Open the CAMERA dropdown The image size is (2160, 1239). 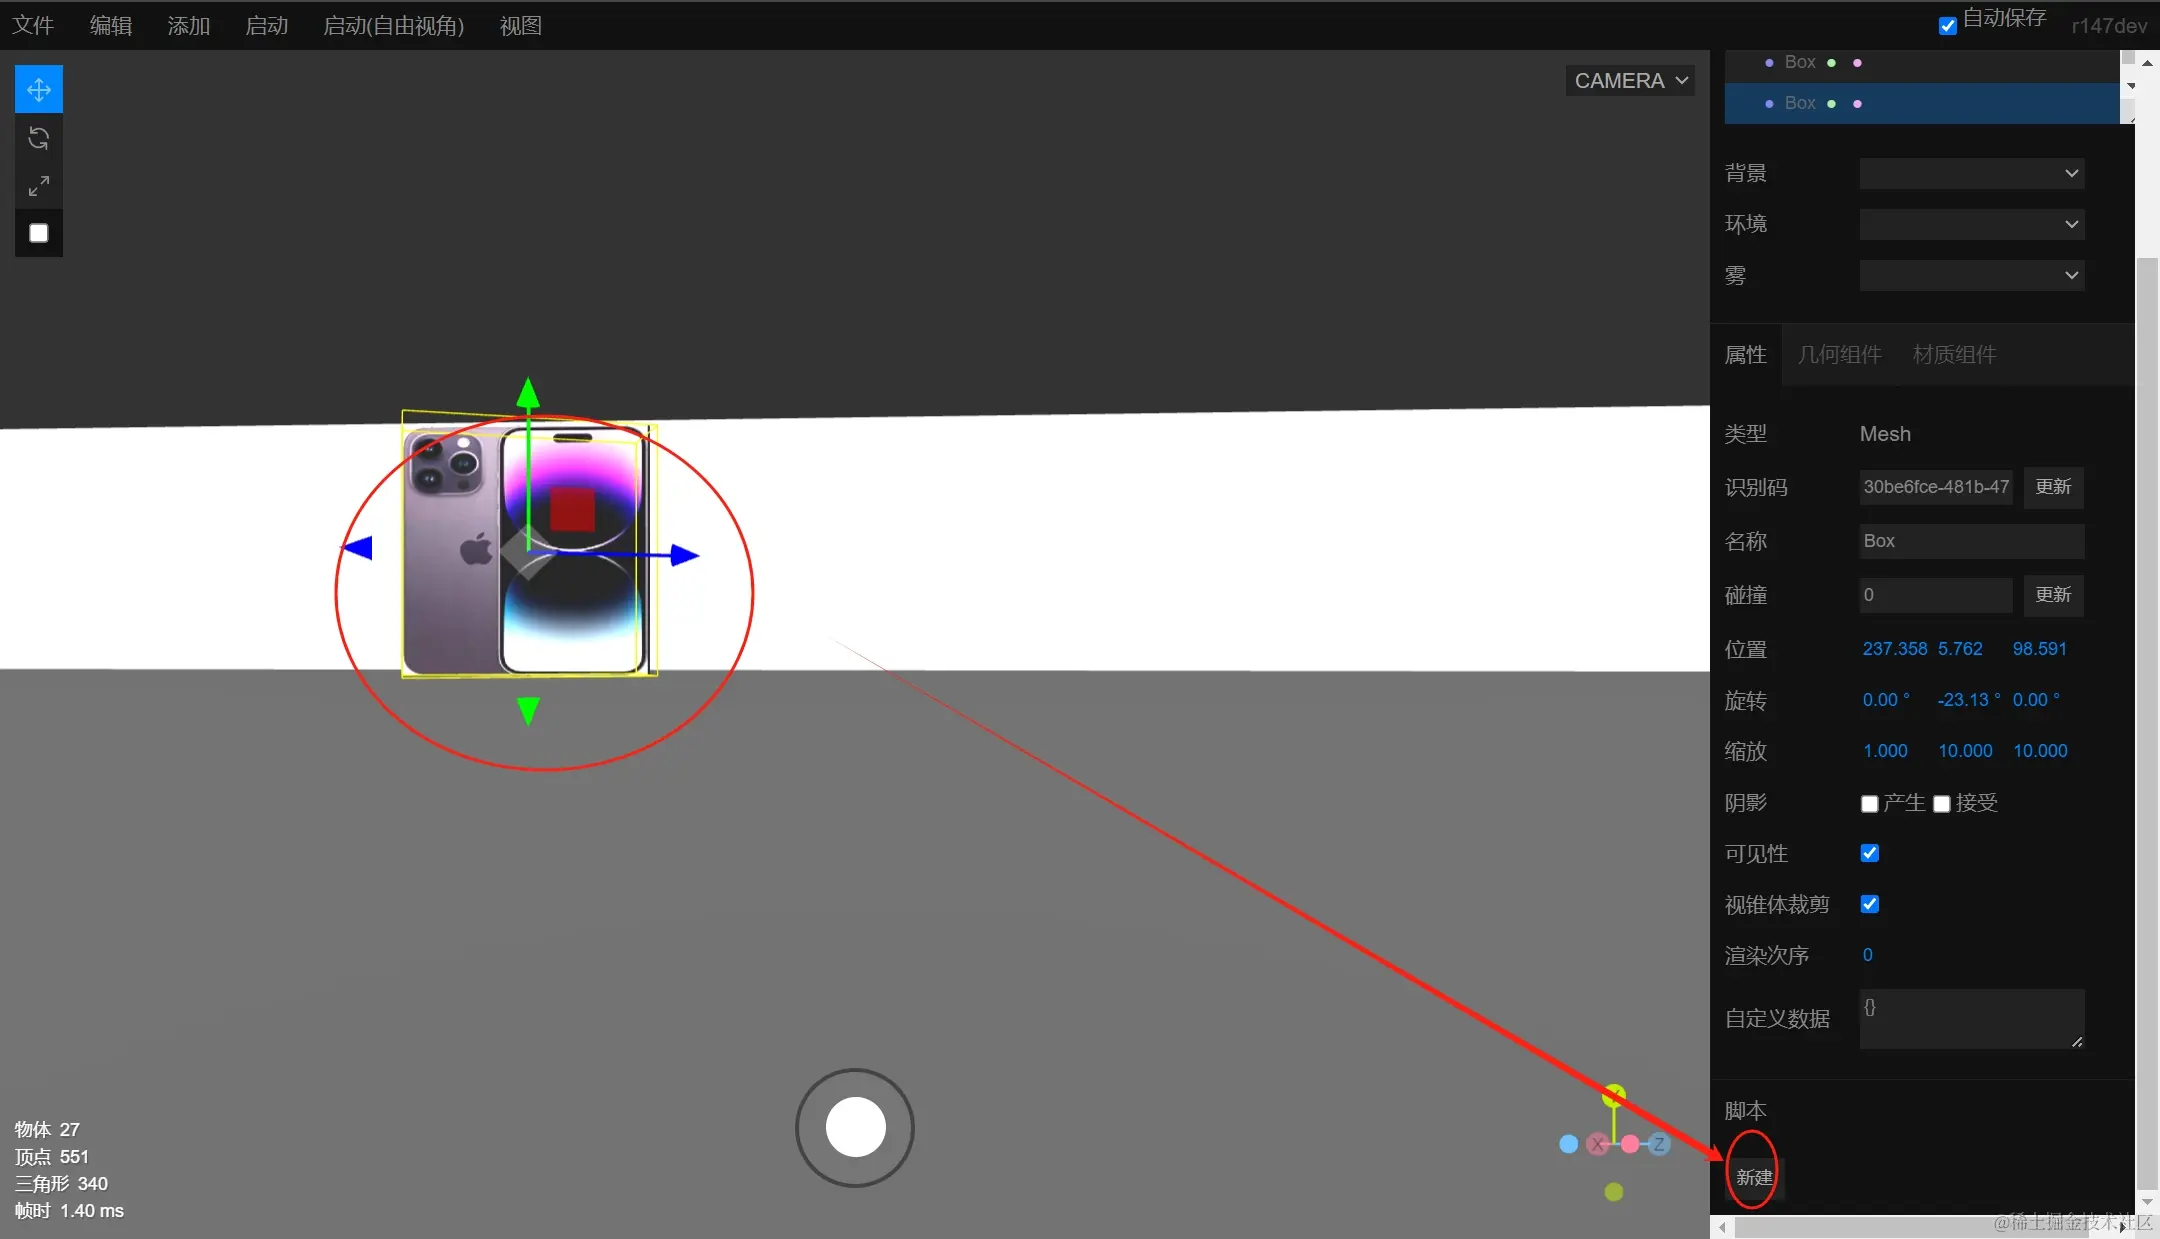[1630, 81]
